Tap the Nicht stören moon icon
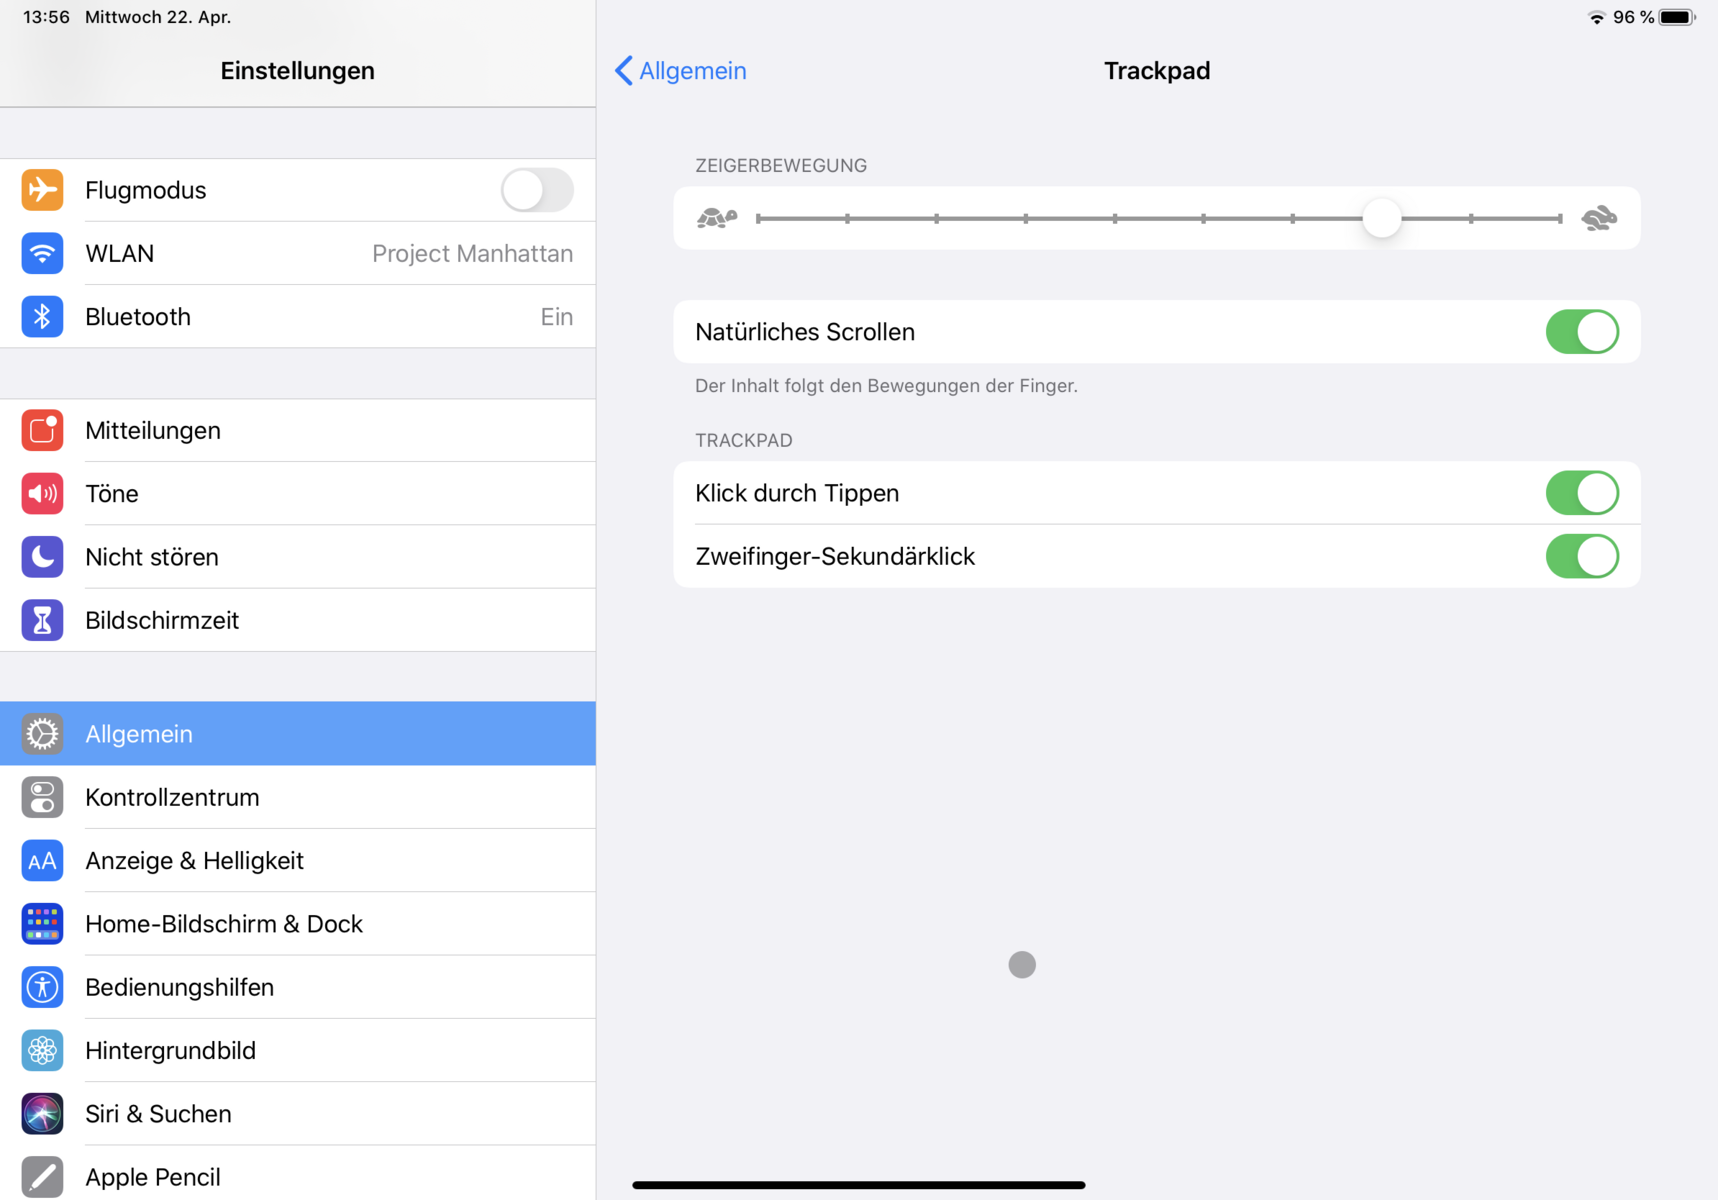The width and height of the screenshot is (1718, 1200). point(42,557)
